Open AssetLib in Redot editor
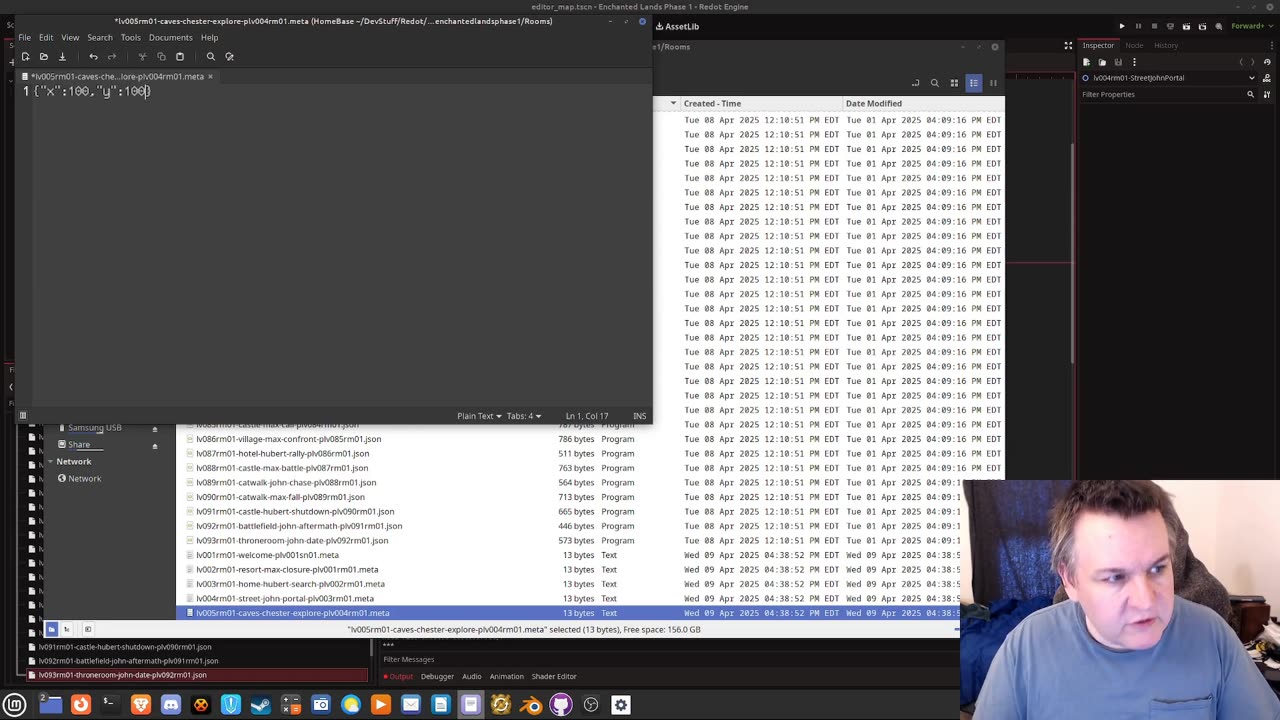1280x720 pixels. (x=677, y=26)
